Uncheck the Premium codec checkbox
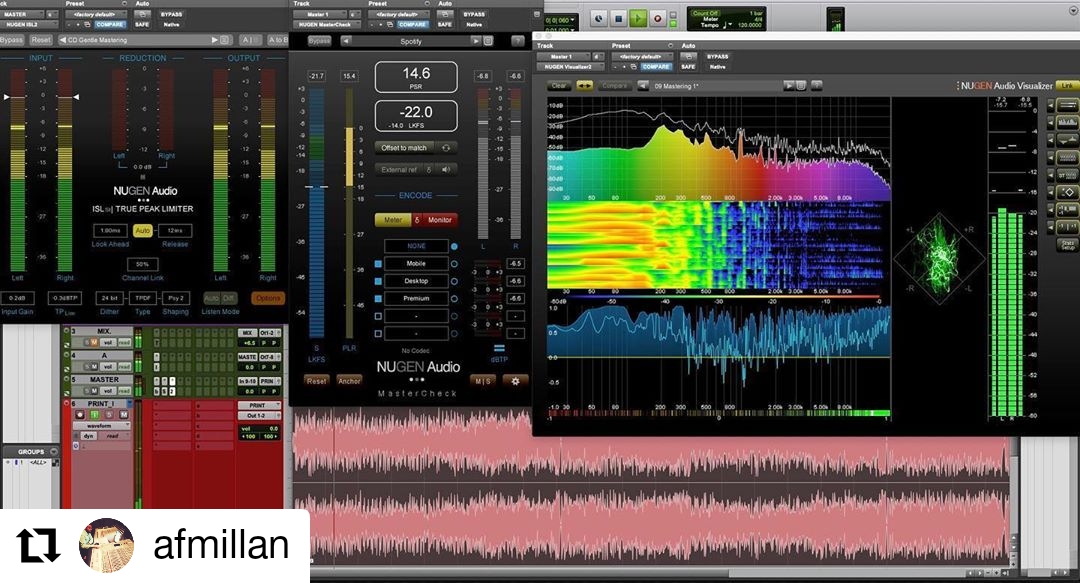1080x583 pixels. pyautogui.click(x=378, y=298)
